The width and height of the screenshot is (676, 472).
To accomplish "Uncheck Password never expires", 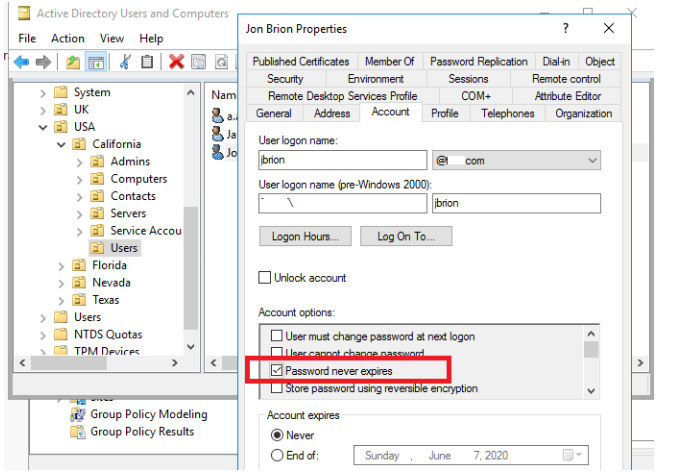I will point(276,370).
